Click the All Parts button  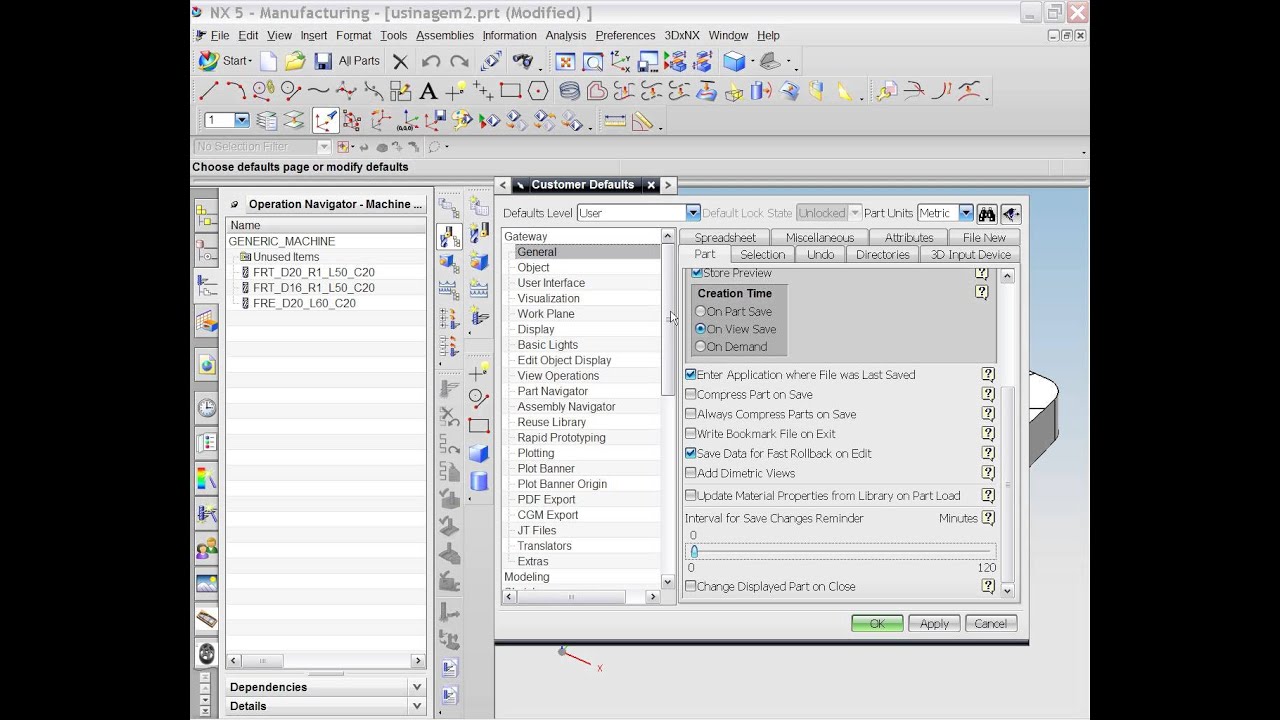[359, 61]
